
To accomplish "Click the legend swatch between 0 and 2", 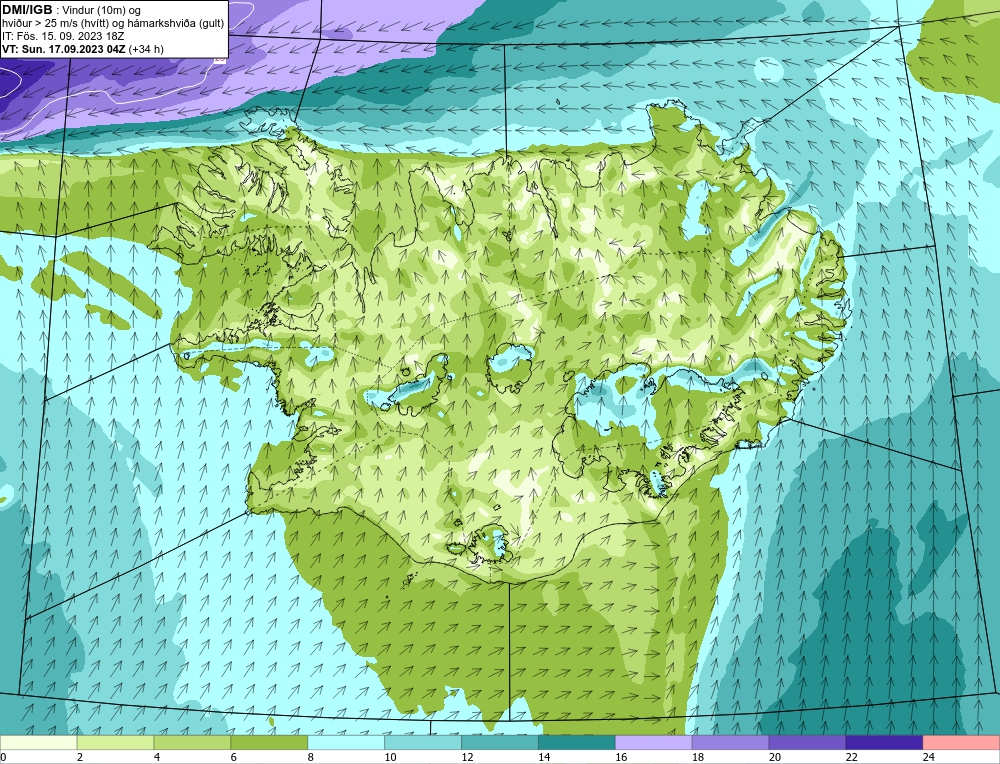I will [x=38, y=742].
